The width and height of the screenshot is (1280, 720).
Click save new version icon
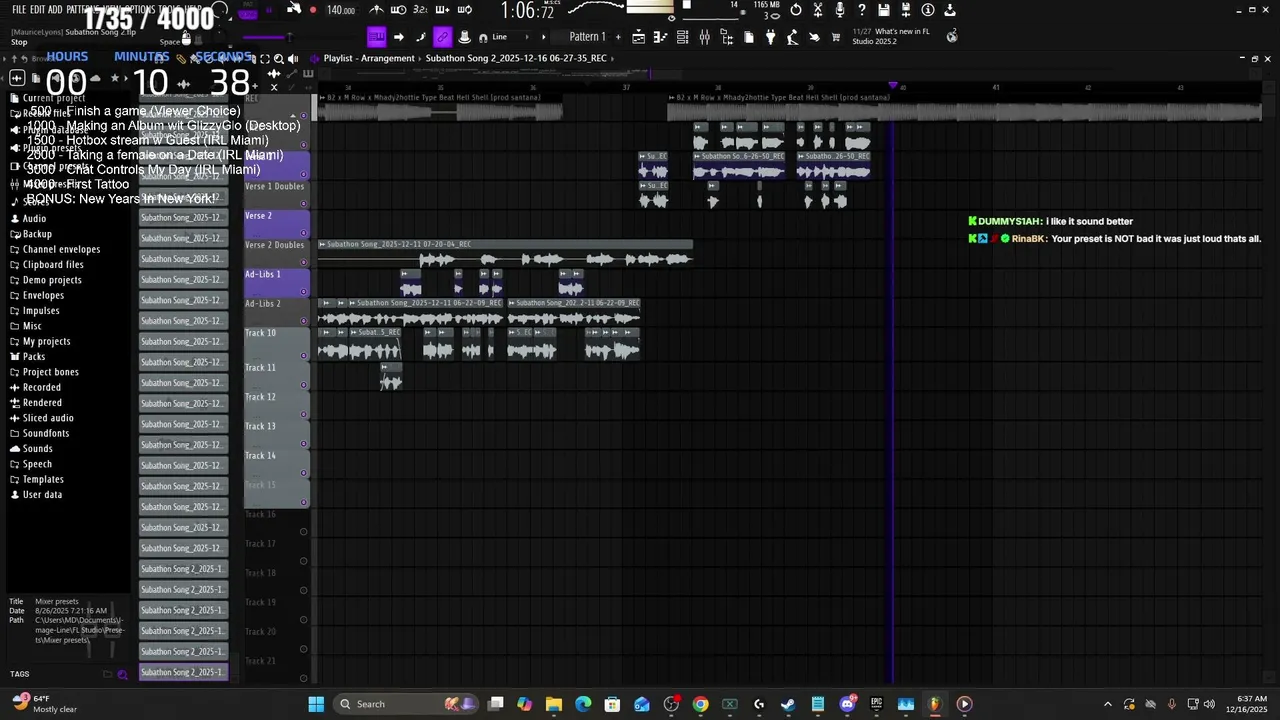click(906, 10)
